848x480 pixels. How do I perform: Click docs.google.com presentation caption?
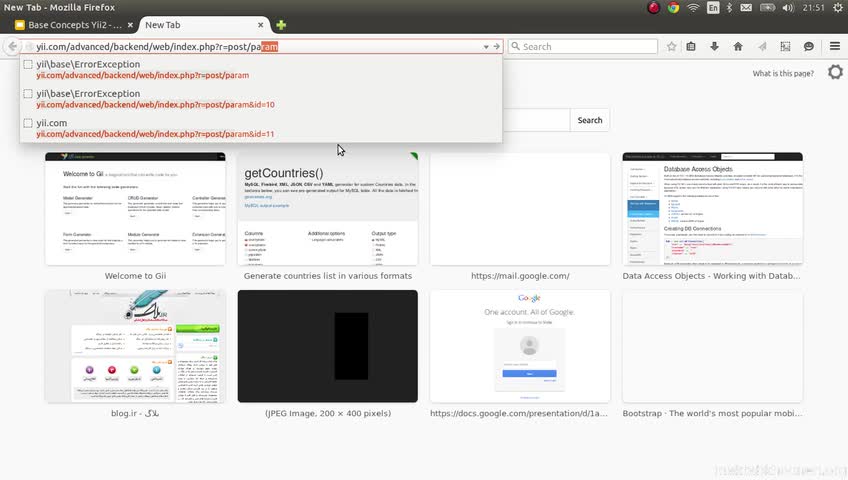point(519,414)
